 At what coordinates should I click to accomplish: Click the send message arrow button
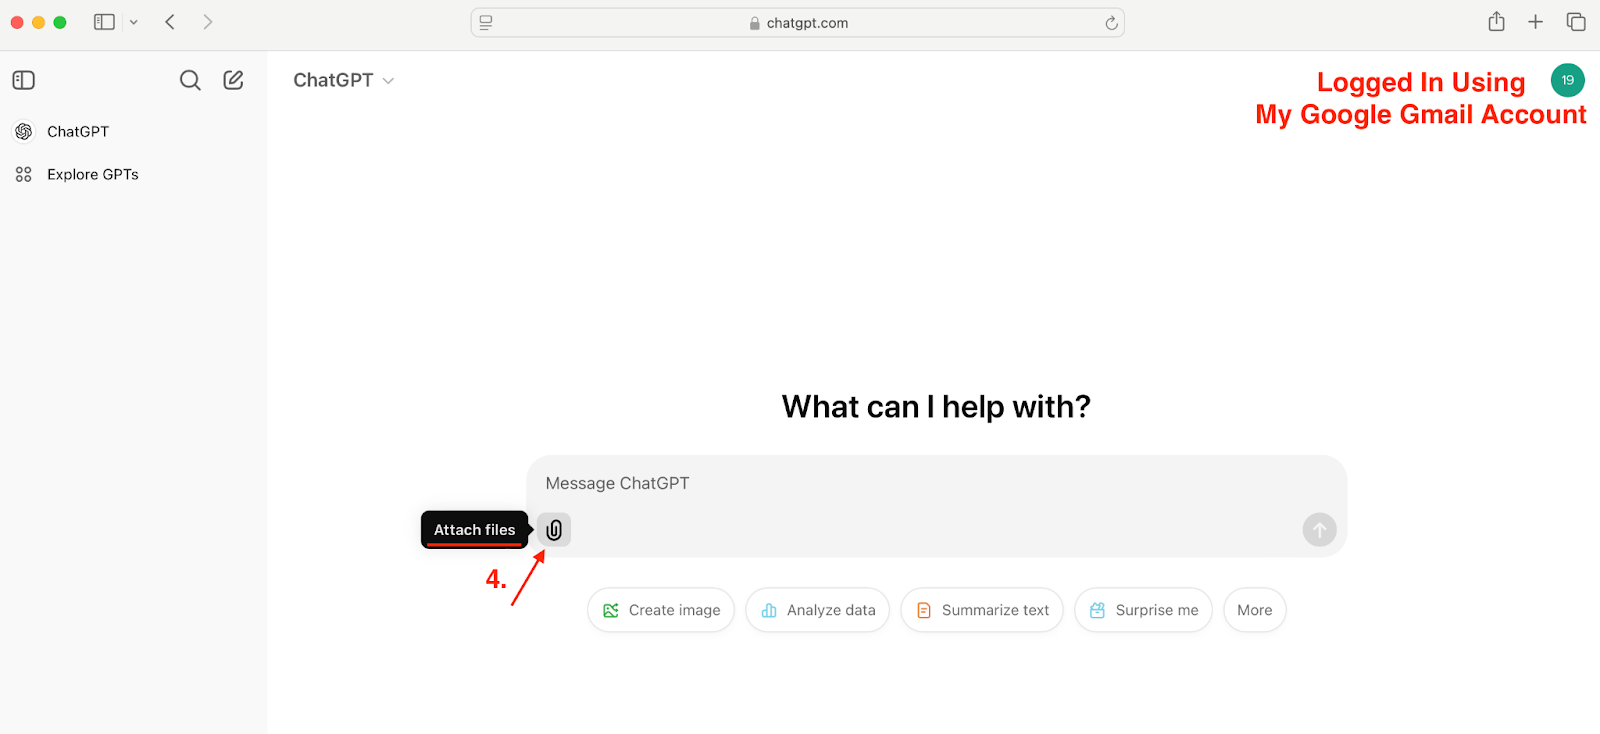pyautogui.click(x=1319, y=529)
